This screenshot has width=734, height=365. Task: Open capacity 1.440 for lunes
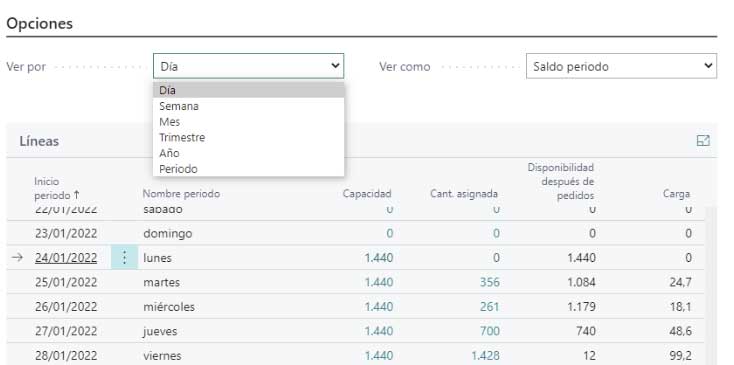tap(379, 258)
